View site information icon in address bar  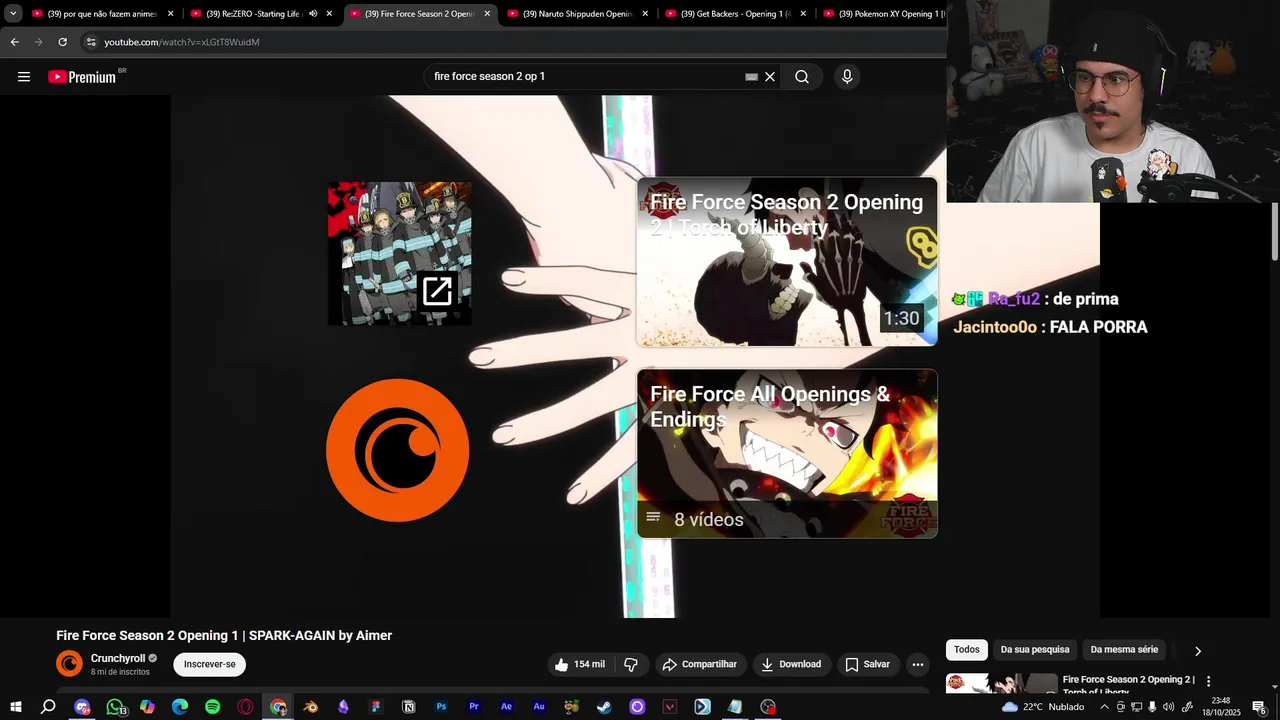coord(91,42)
